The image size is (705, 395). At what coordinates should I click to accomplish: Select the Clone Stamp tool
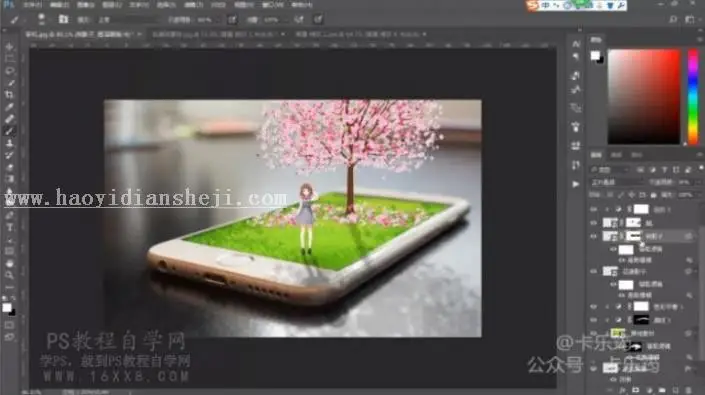click(9, 143)
